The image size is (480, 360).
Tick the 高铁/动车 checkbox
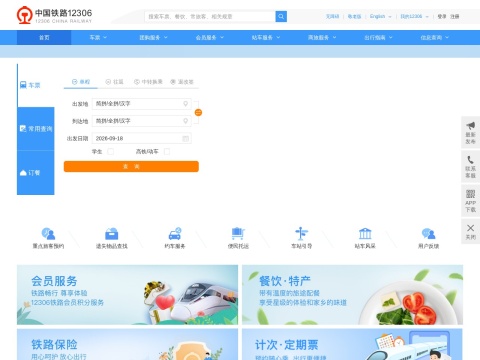pos(167,152)
